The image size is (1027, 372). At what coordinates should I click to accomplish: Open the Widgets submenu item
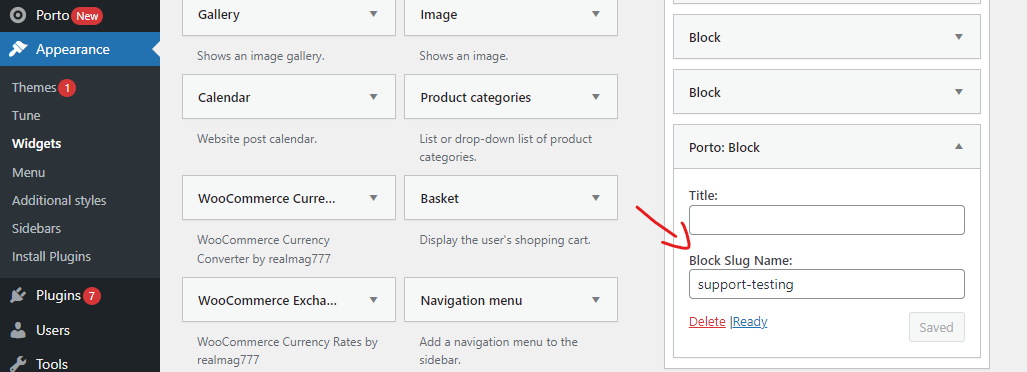(x=37, y=143)
